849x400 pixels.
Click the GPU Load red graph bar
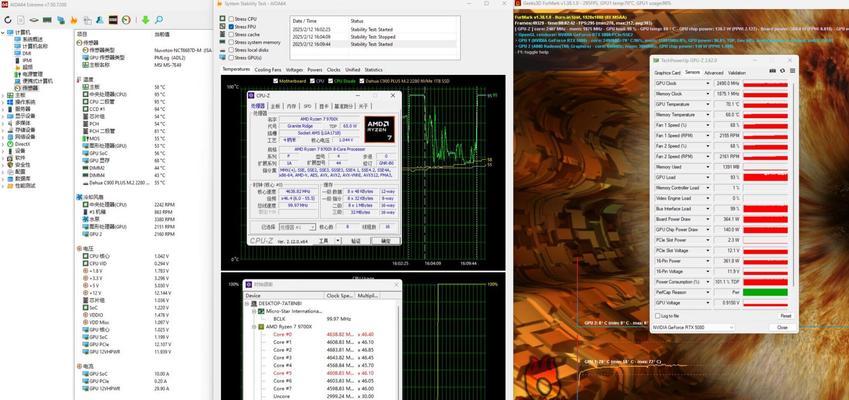[x=766, y=178]
